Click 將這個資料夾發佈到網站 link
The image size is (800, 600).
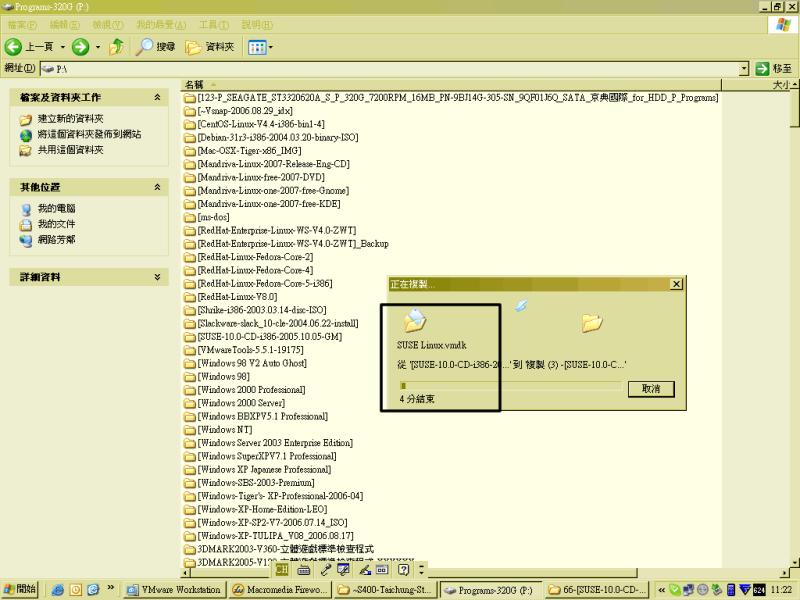point(89,134)
